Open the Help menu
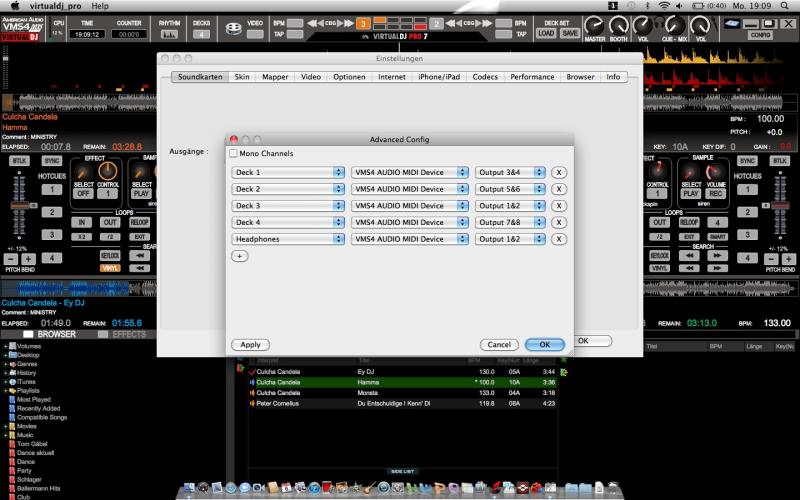Screen dimensions: 800x500 (100, 6)
